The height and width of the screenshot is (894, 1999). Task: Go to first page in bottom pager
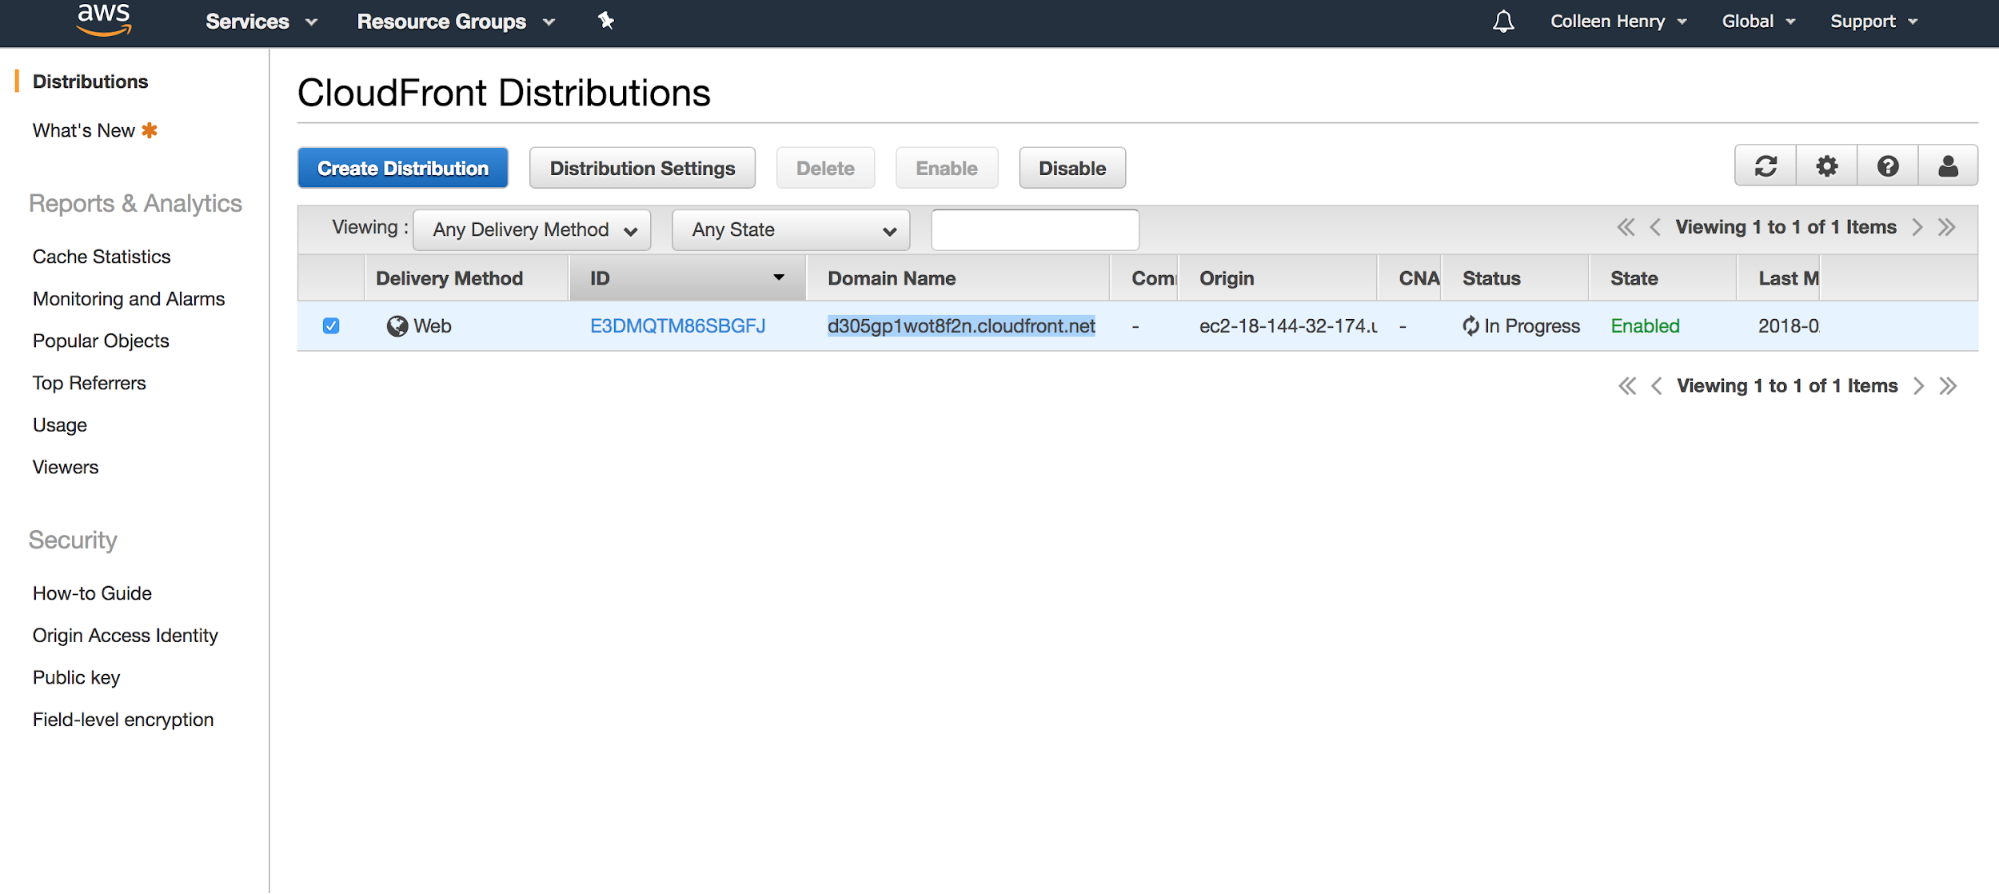point(1627,386)
